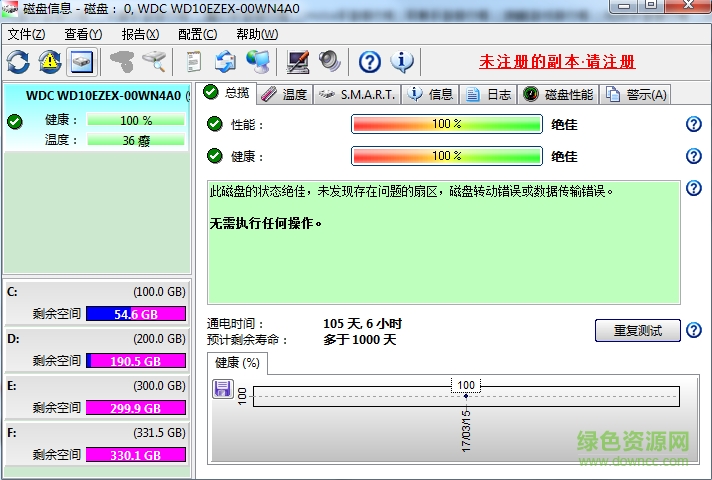Click the blue question mark help toolbar icon
Screen dimensions: 712x480
pos(370,62)
